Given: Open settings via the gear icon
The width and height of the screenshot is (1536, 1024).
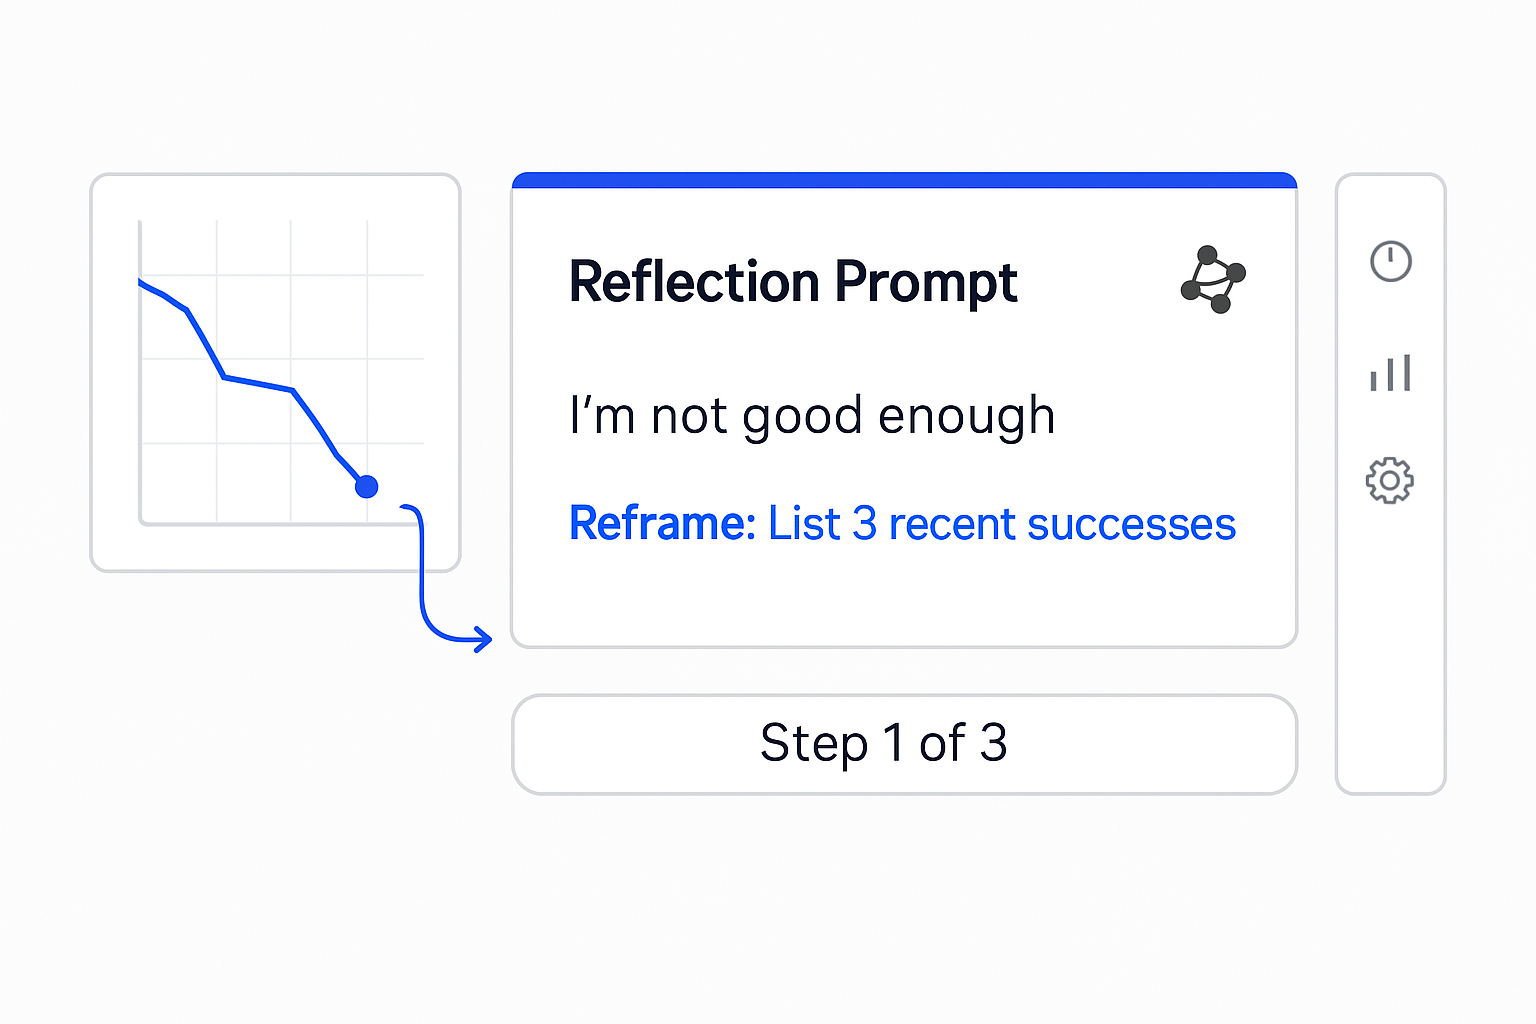Looking at the screenshot, I should click(x=1390, y=481).
